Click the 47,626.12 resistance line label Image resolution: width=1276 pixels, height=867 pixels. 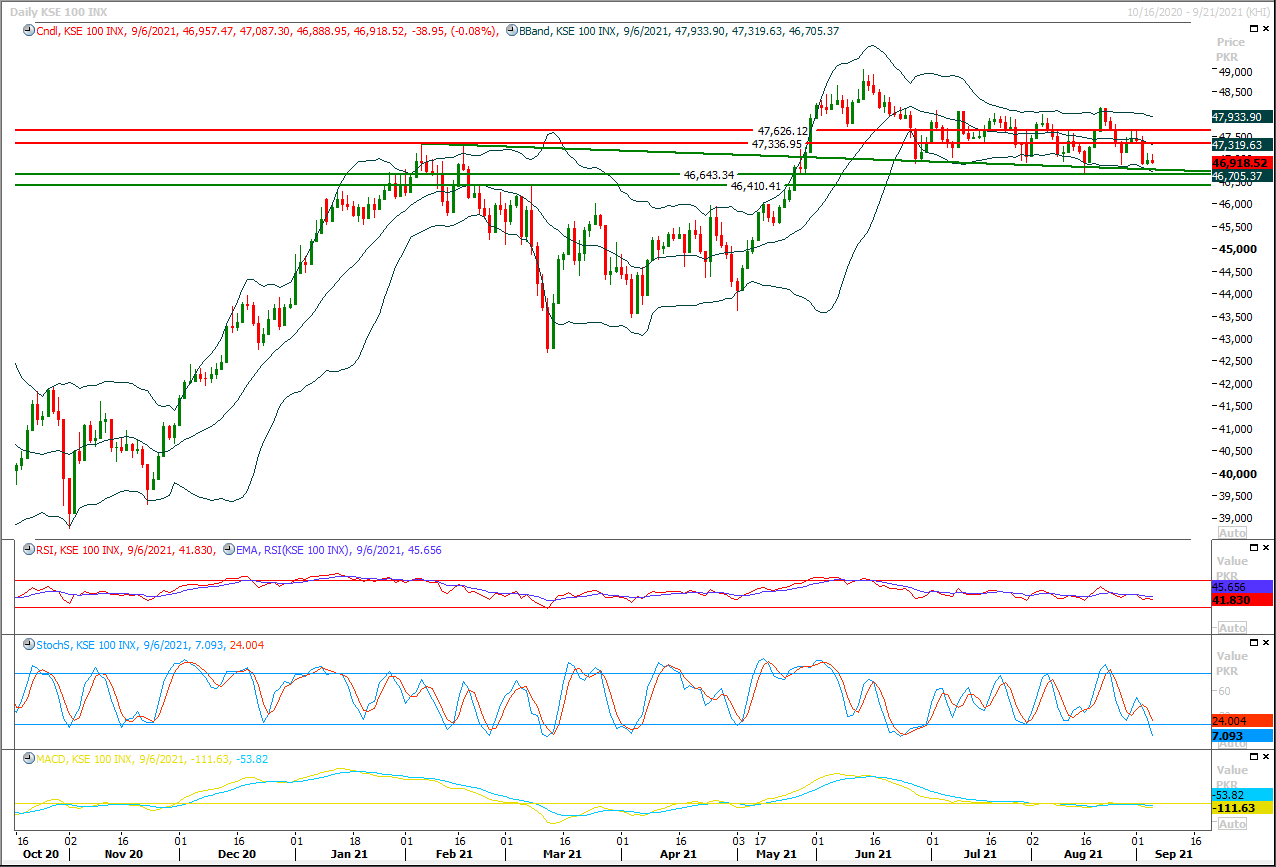(x=783, y=131)
